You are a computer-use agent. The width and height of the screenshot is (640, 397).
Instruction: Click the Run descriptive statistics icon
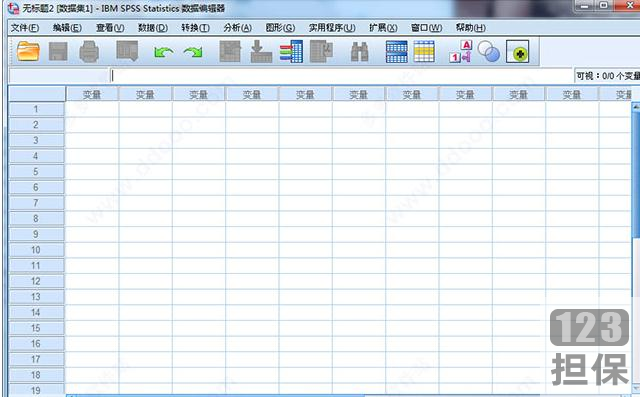321,51
